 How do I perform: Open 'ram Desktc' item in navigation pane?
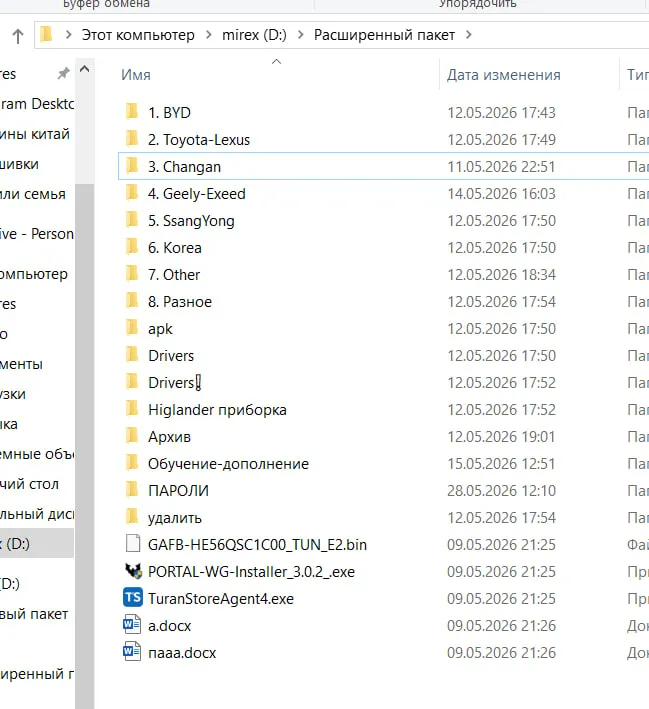pos(37,104)
